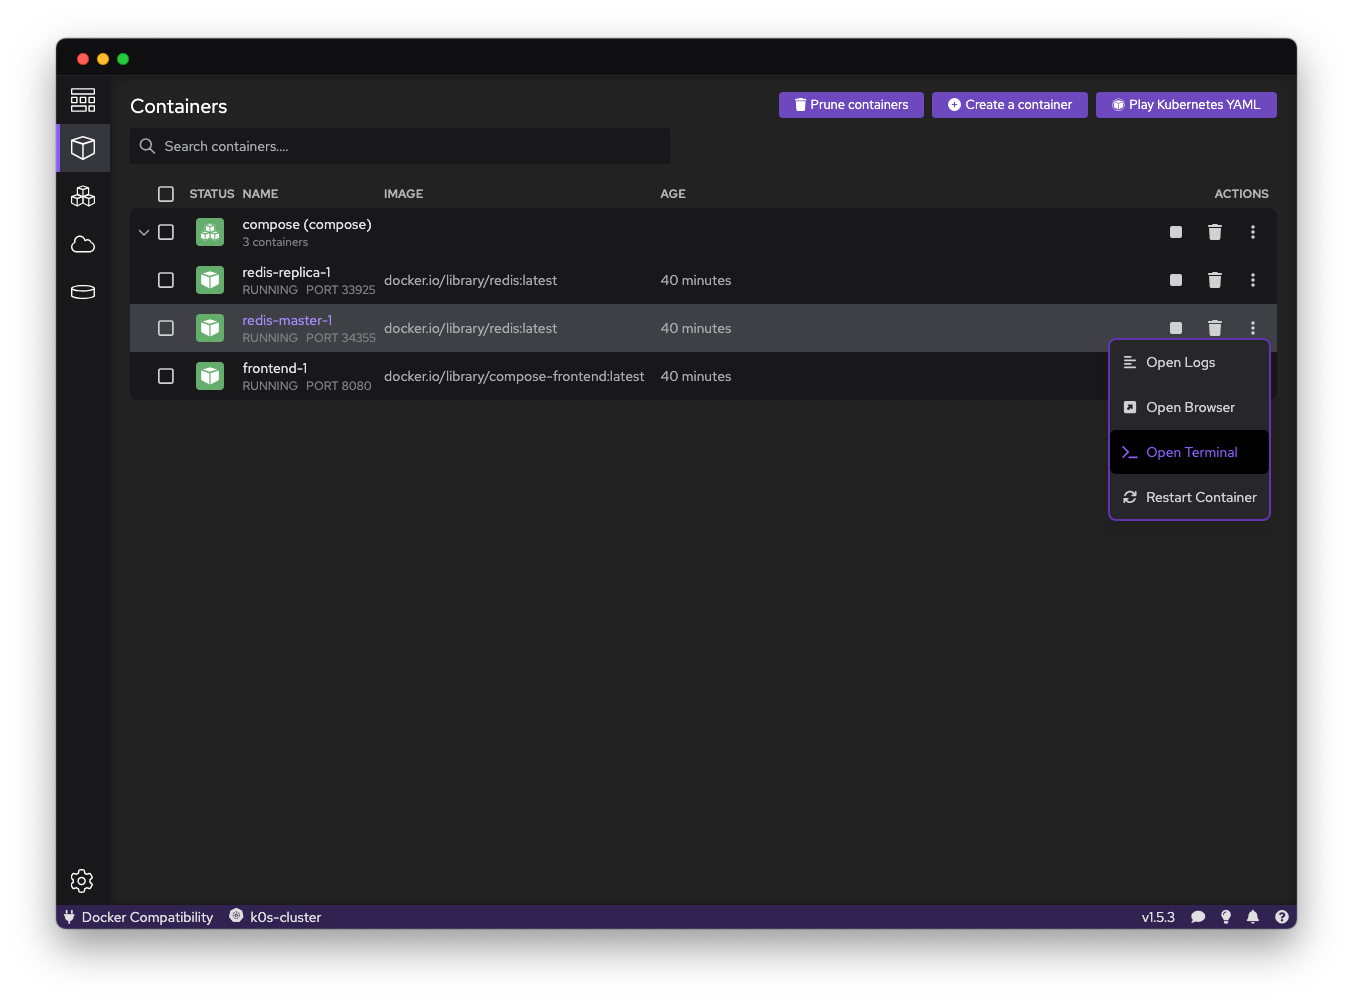The image size is (1353, 1003).
Task: Click the compose (compose) group name
Action: pos(307,224)
